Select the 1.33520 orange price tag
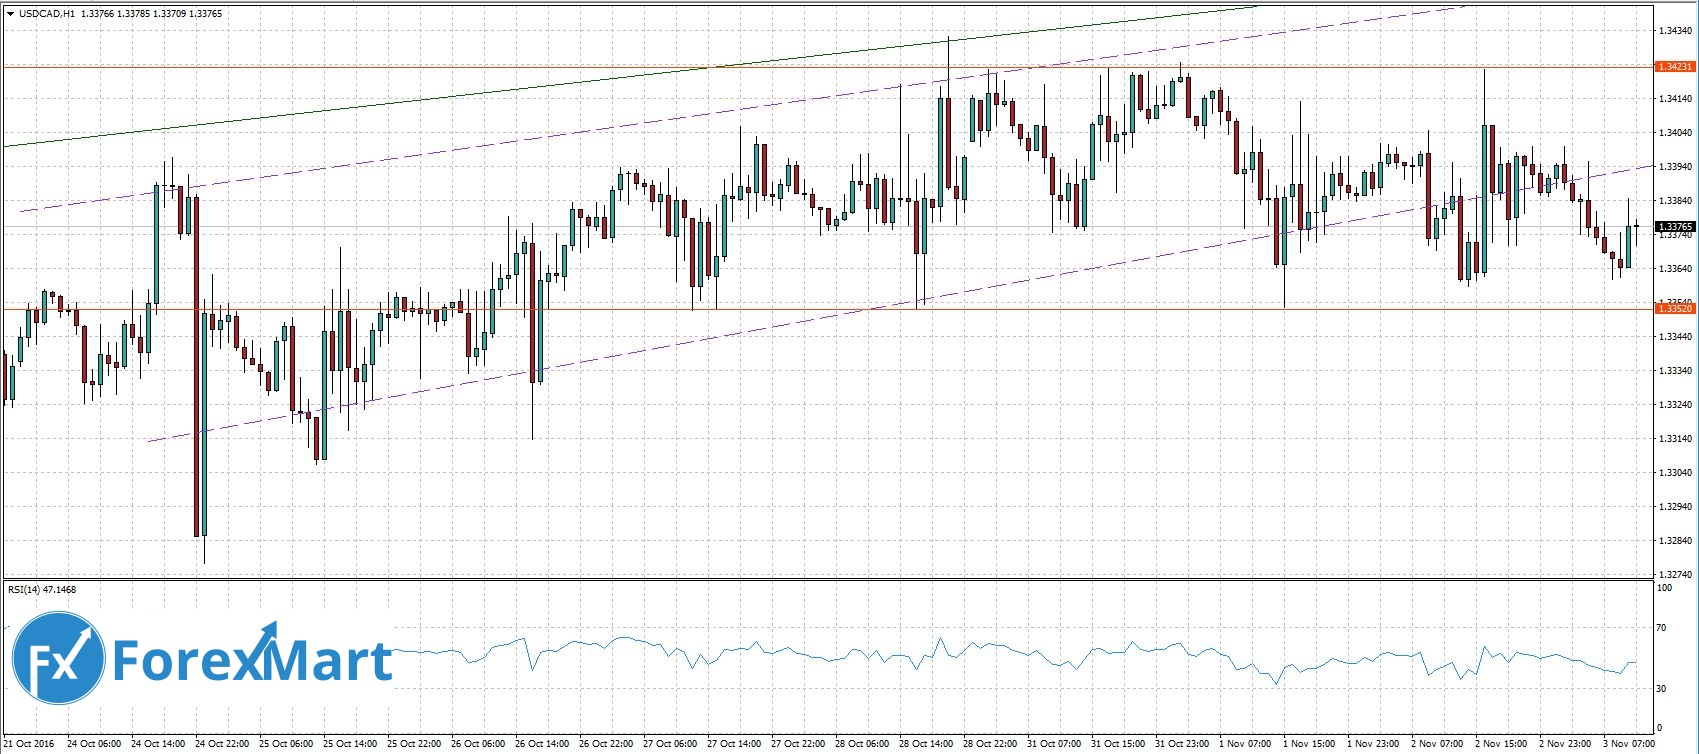This screenshot has width=1699, height=754. tap(1675, 309)
